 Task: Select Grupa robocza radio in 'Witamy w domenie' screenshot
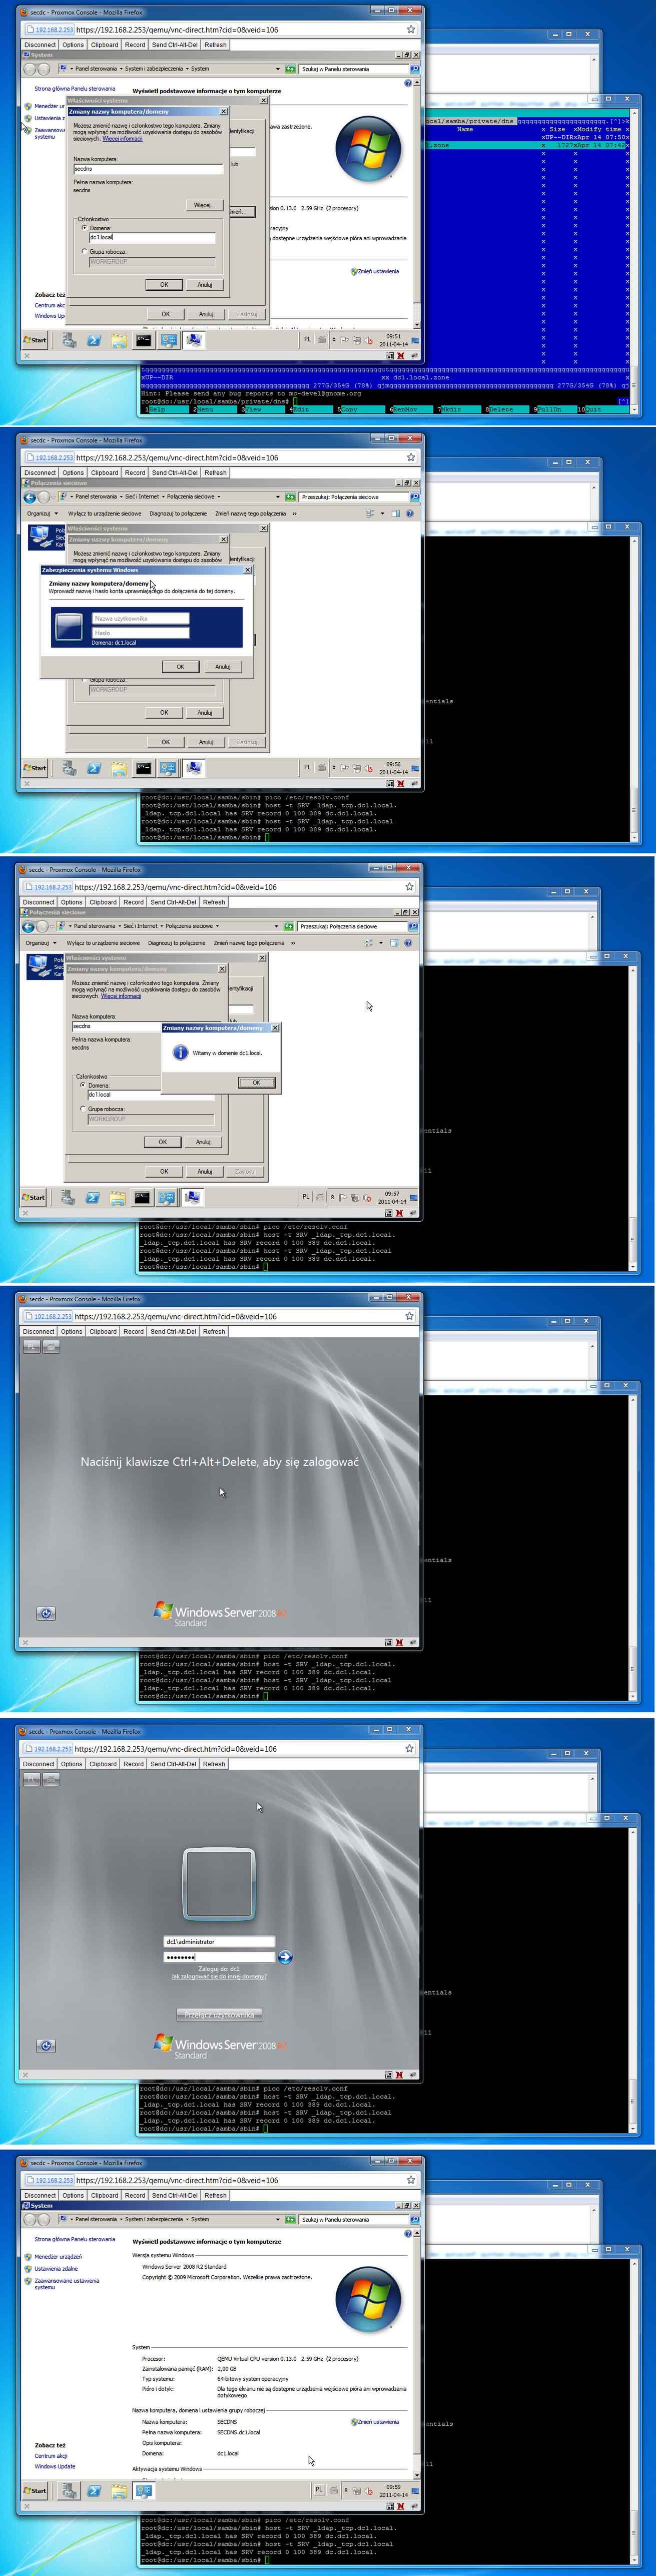click(83, 1108)
